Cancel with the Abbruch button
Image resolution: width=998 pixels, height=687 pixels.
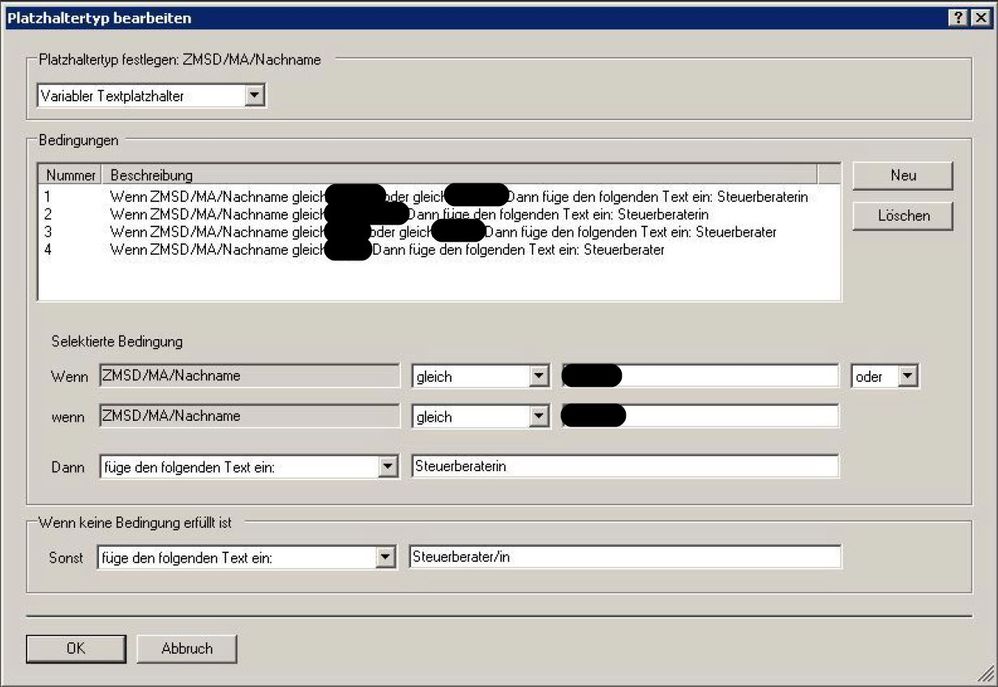pyautogui.click(x=186, y=648)
